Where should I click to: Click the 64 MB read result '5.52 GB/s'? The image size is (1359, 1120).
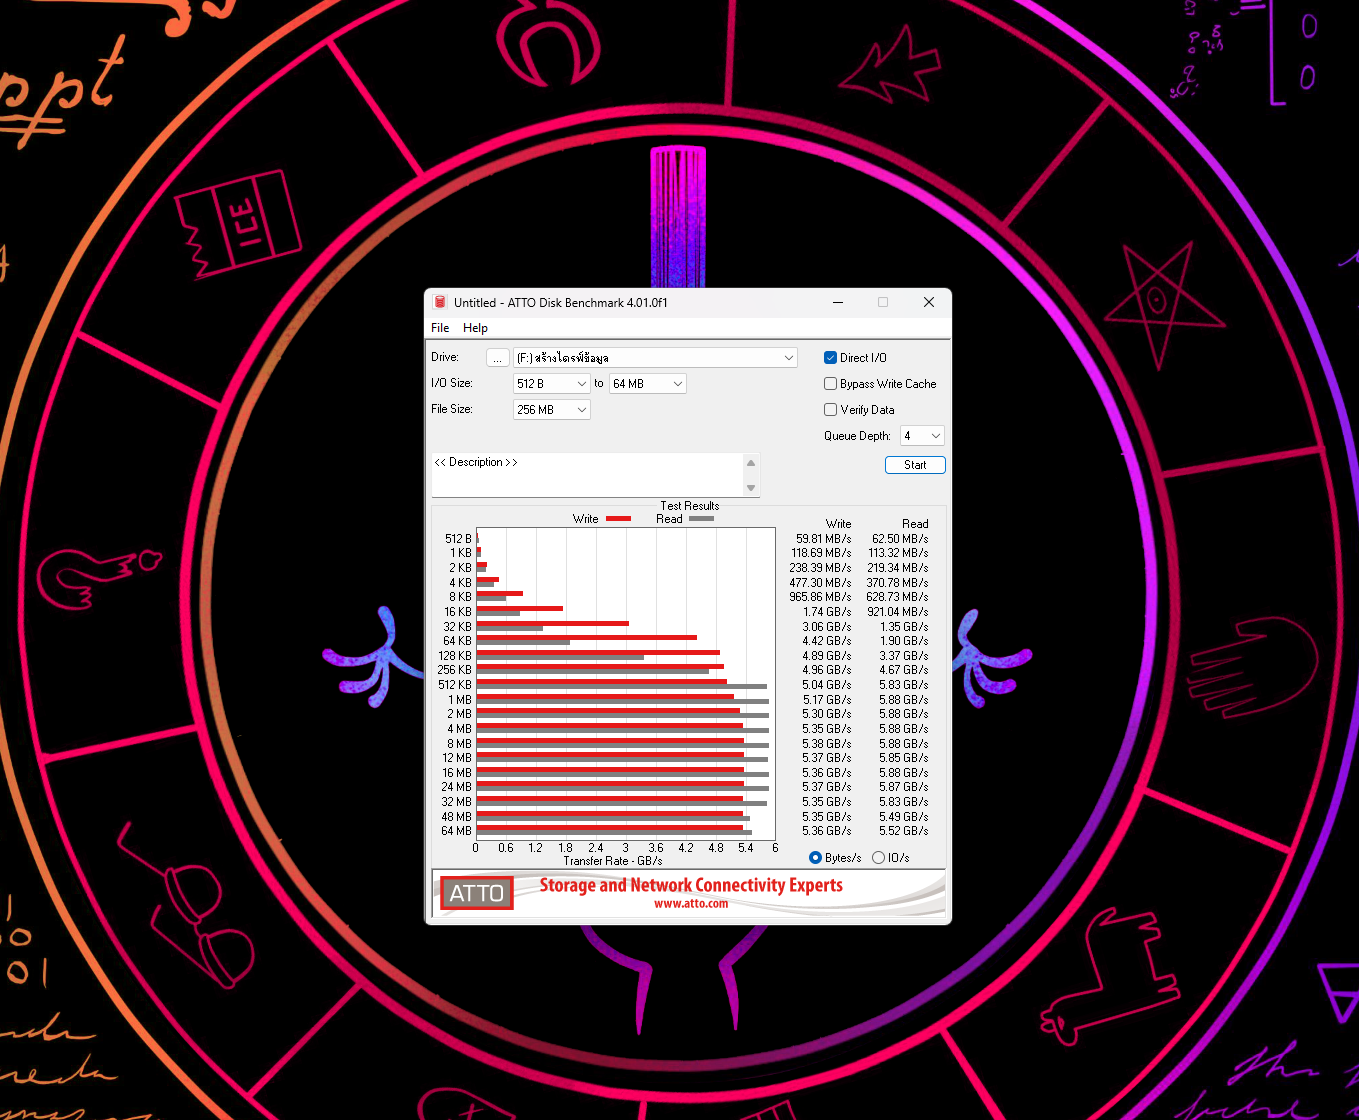[904, 831]
